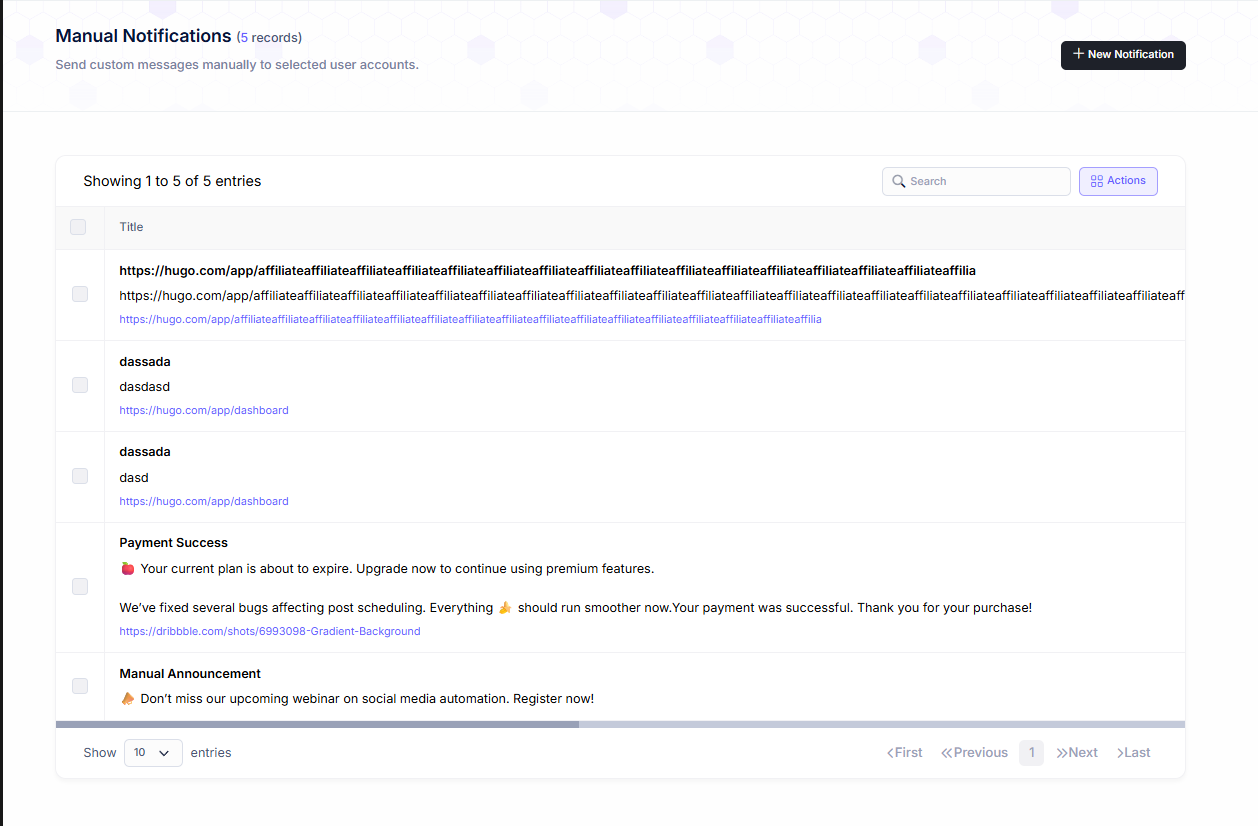
Task: Select page 1 in pagination
Action: point(1031,753)
